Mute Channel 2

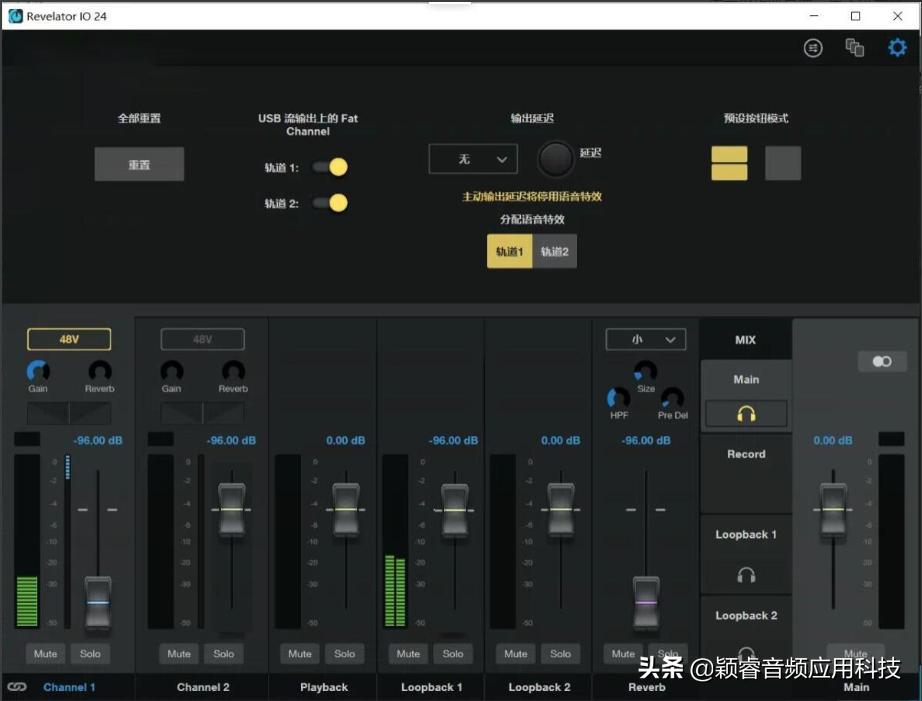pos(178,653)
